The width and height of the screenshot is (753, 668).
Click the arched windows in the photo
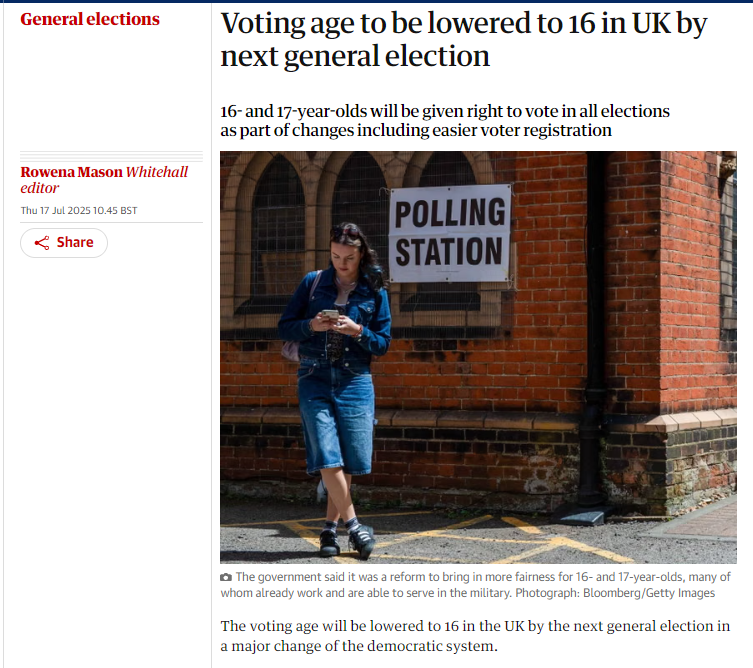[355, 226]
